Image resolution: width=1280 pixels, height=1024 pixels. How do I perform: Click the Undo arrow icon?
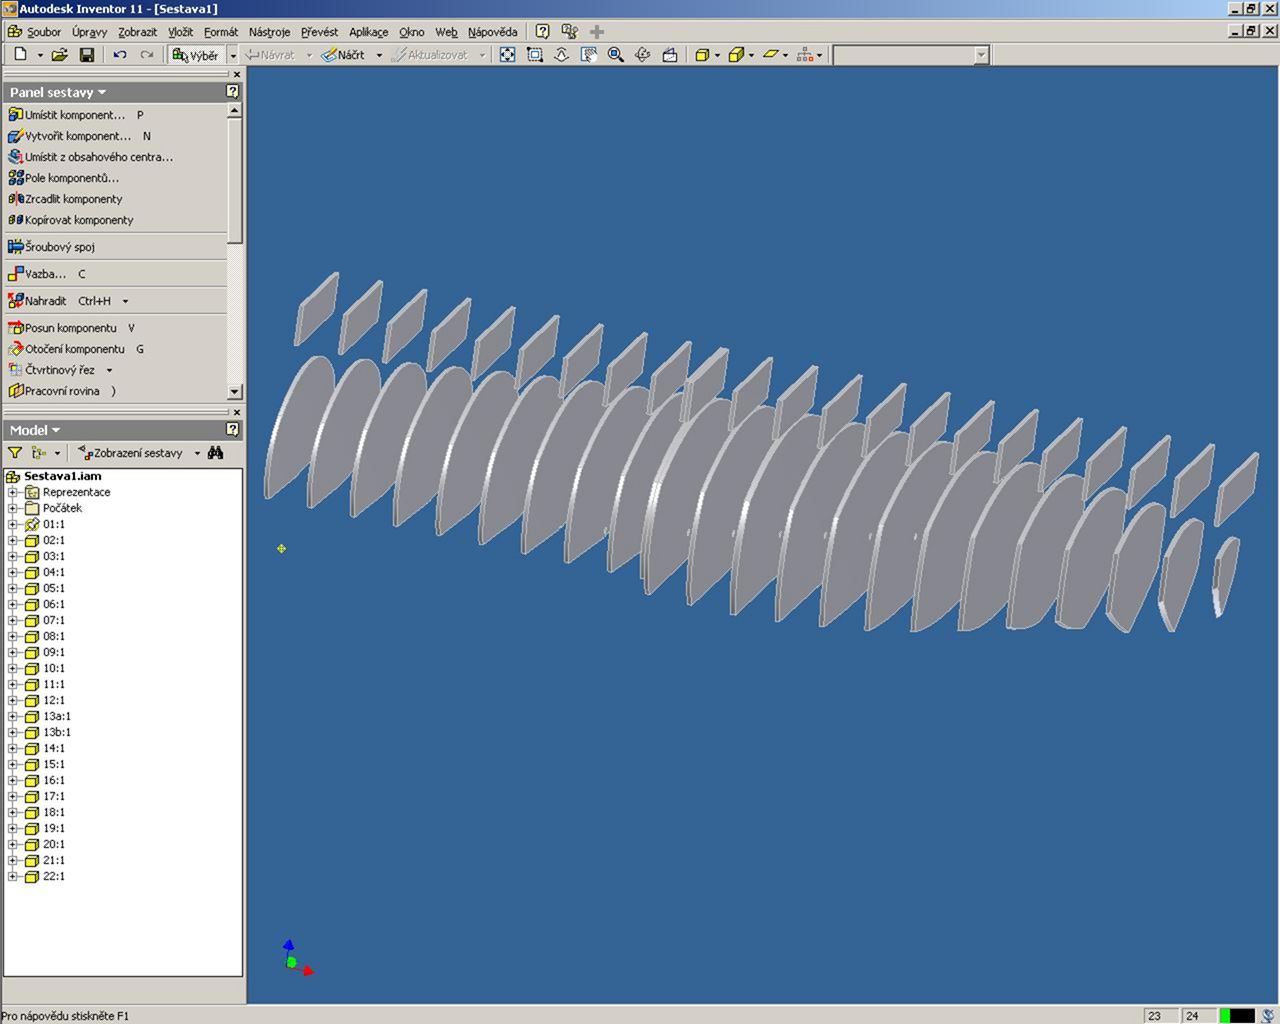120,55
